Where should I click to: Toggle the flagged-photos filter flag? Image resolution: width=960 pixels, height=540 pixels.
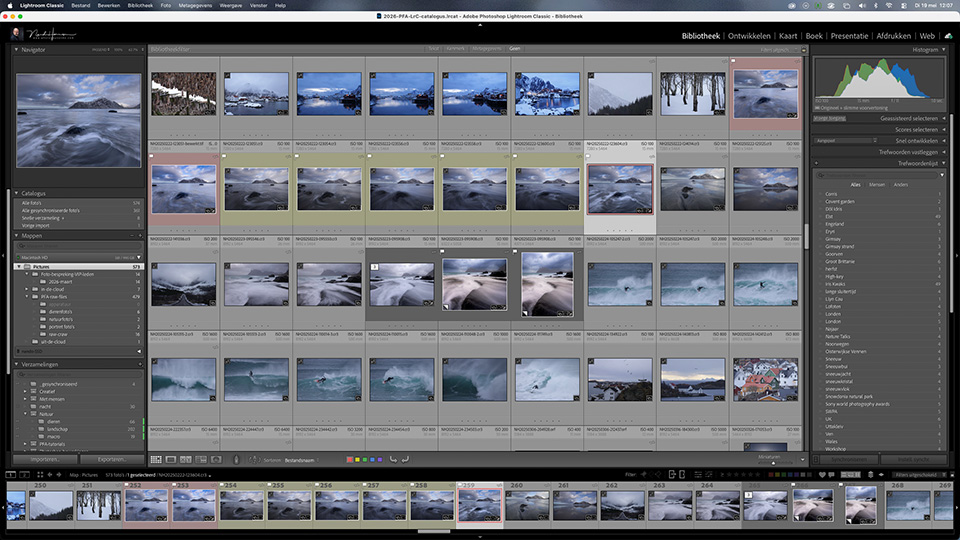[643, 474]
